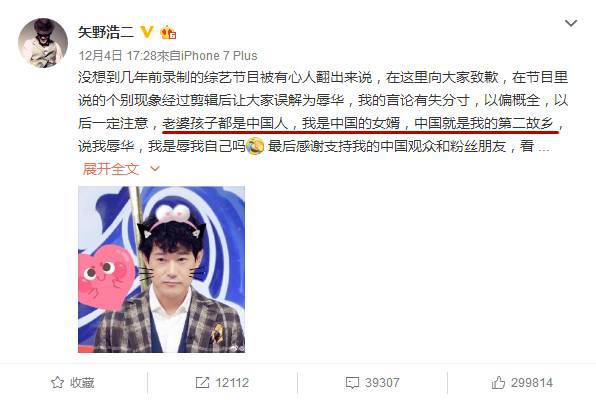
Task: Click the 收藏 favorite button label
Action: [82, 383]
